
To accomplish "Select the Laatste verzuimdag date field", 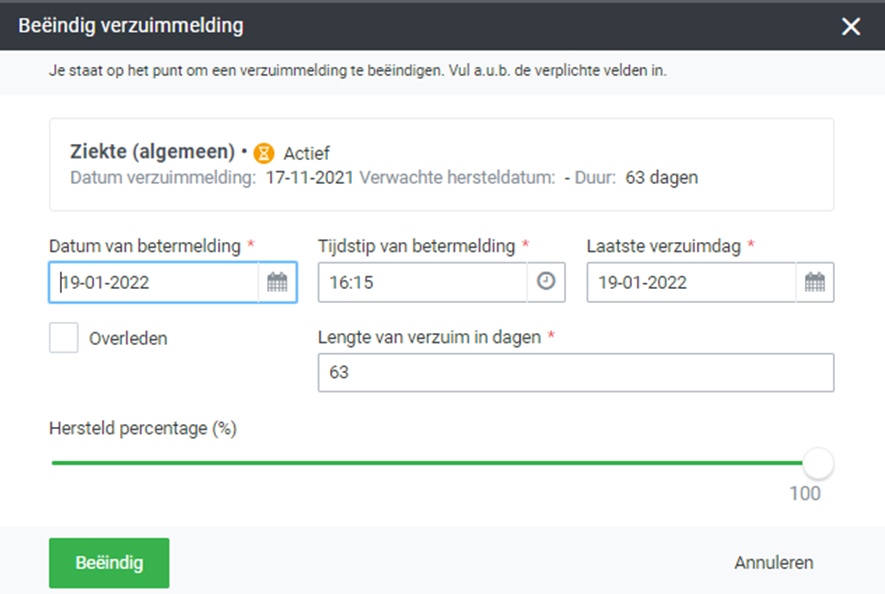I will (691, 283).
